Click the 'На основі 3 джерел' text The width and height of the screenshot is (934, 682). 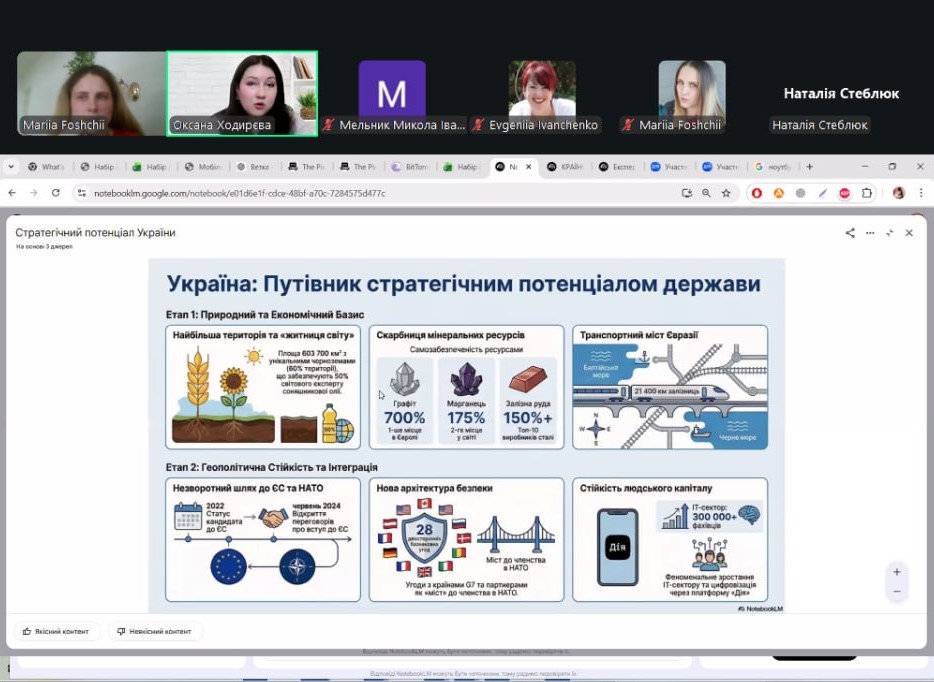point(44,246)
